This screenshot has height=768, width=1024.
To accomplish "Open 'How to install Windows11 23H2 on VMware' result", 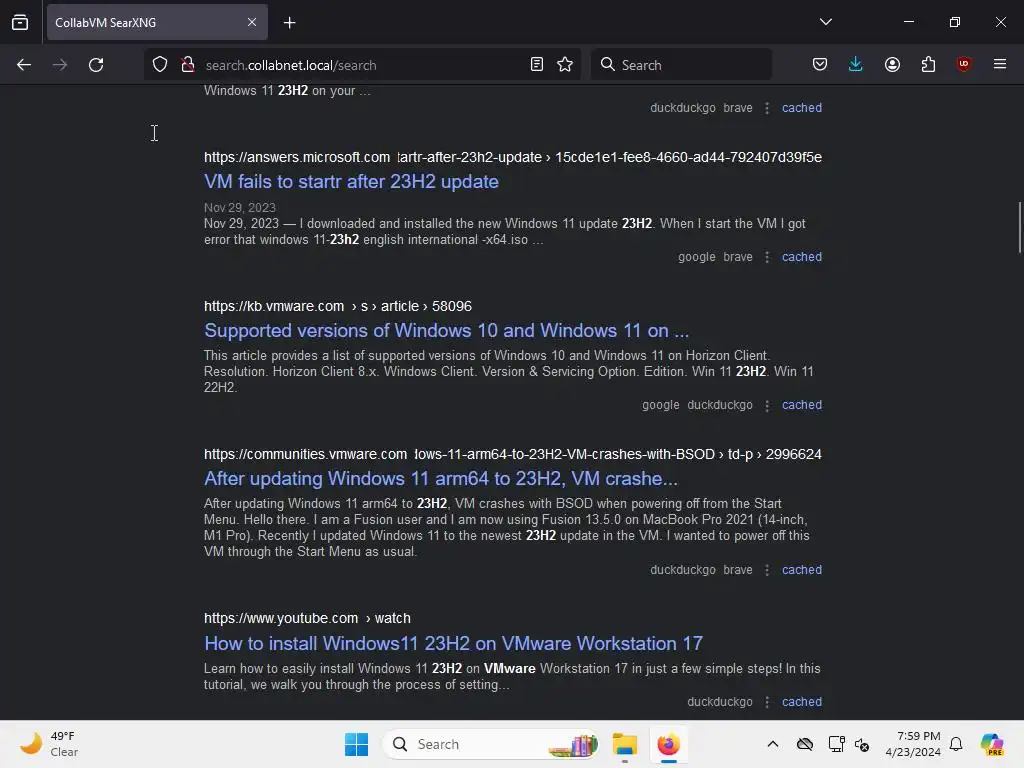I will (453, 643).
